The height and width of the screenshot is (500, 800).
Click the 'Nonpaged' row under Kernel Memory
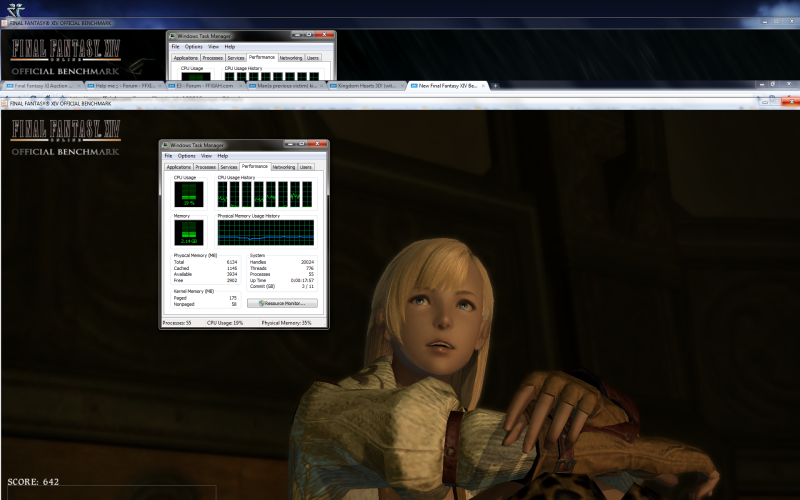coord(205,304)
